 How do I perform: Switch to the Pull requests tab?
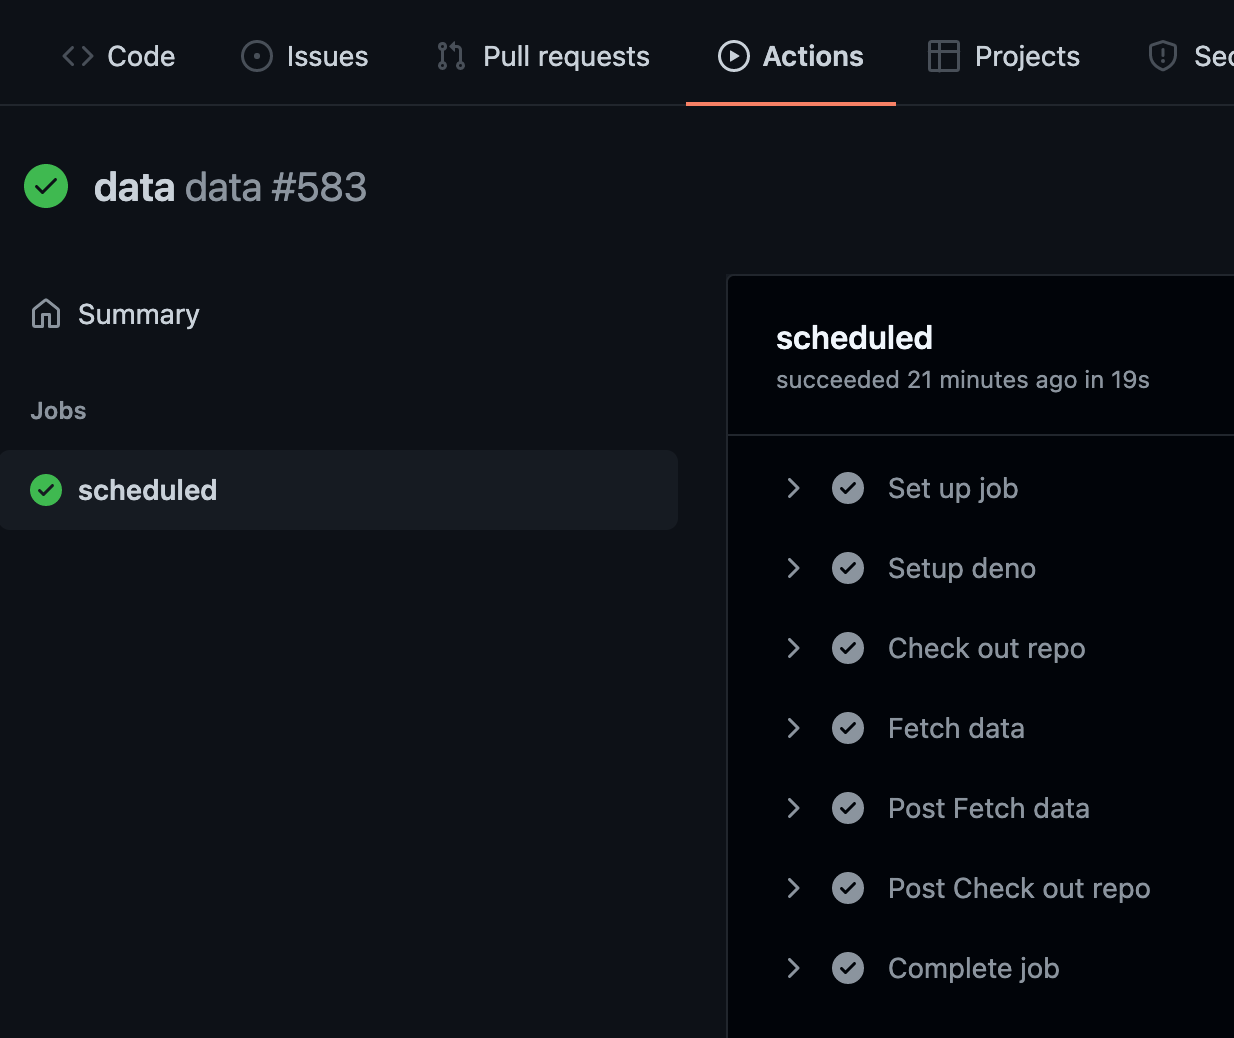[x=566, y=56]
